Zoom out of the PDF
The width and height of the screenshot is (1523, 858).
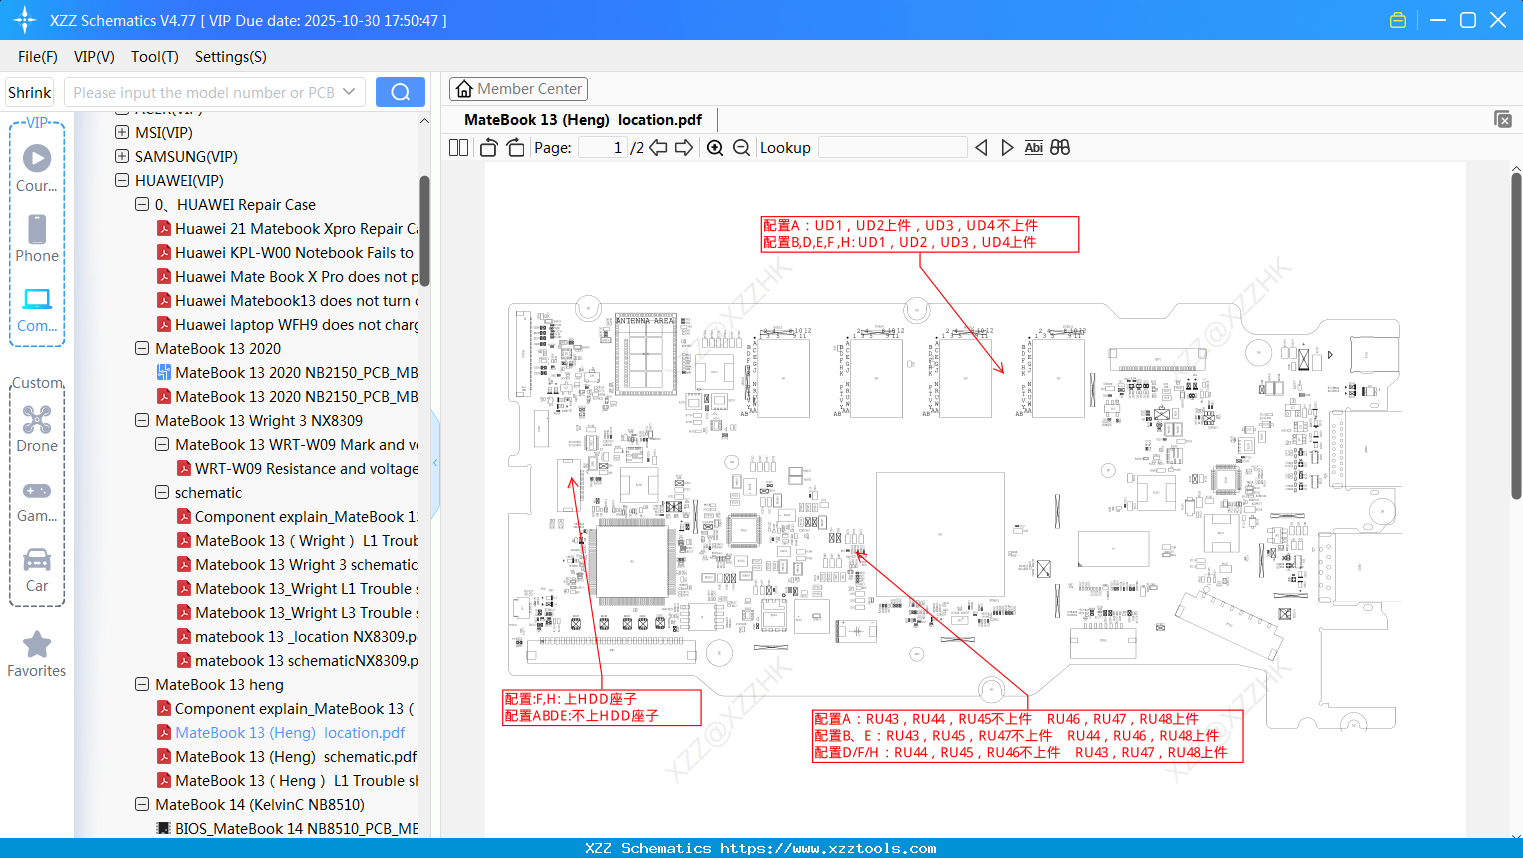coord(741,148)
